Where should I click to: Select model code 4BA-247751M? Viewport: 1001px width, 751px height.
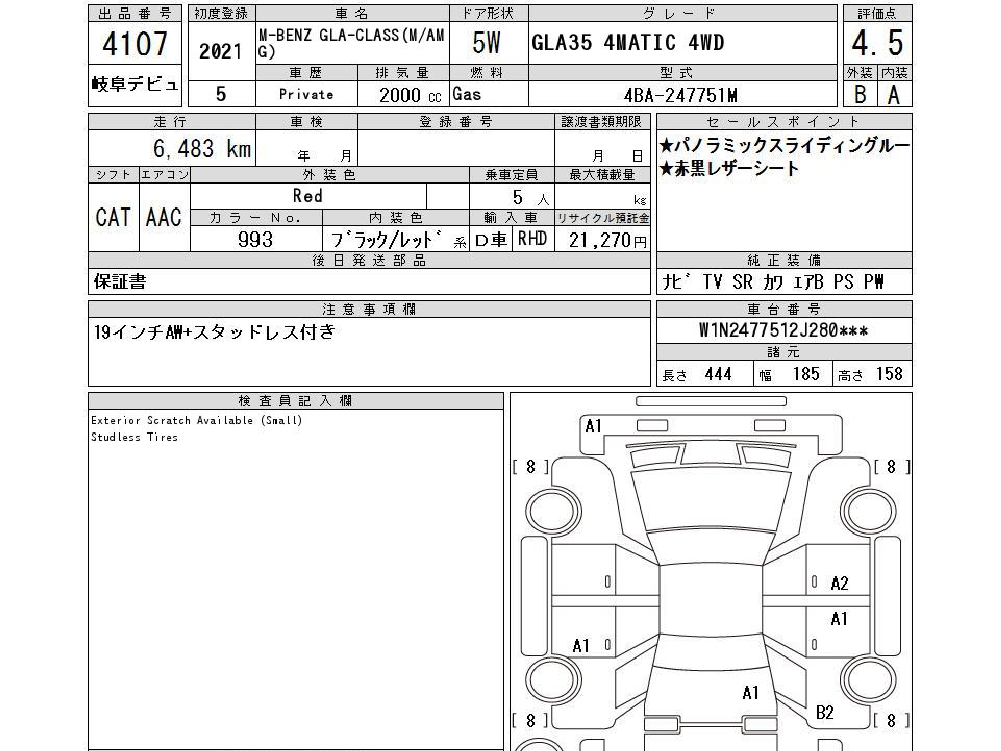point(681,95)
